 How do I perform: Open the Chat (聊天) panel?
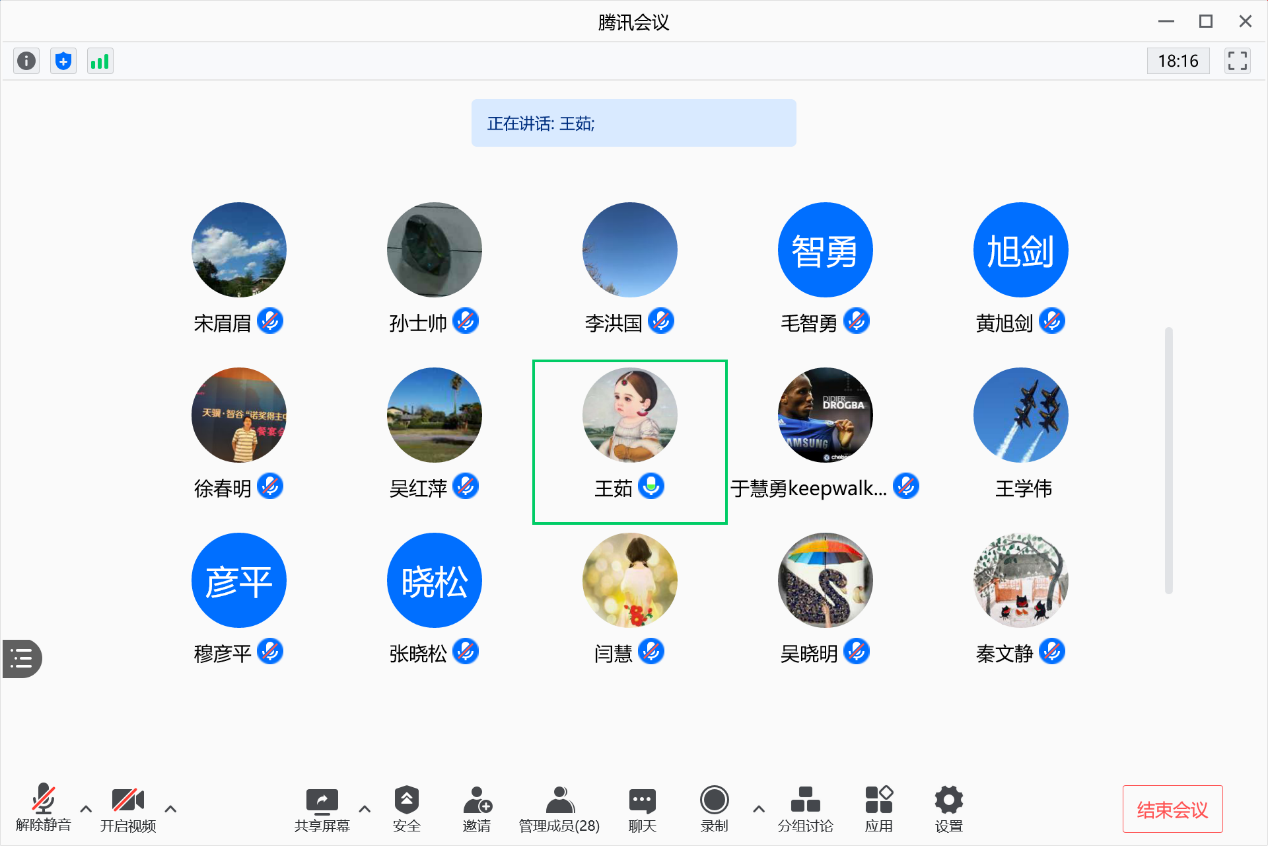(x=642, y=808)
